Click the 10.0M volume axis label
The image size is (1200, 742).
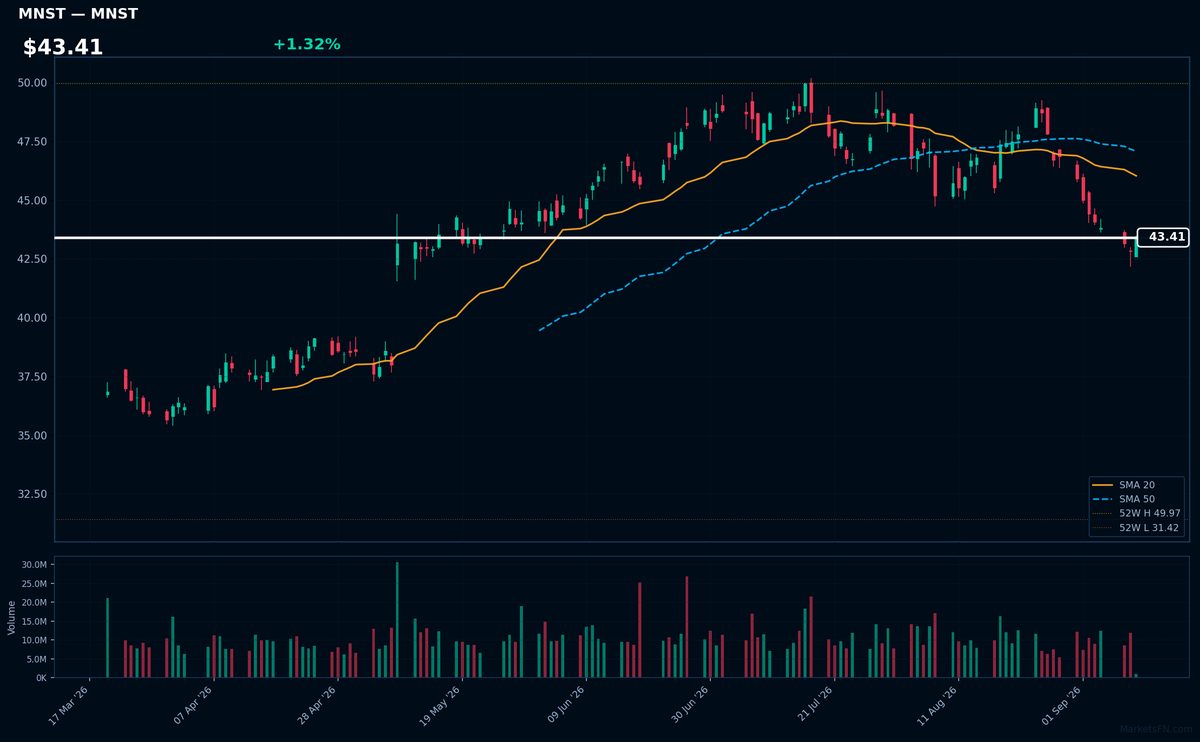point(35,640)
